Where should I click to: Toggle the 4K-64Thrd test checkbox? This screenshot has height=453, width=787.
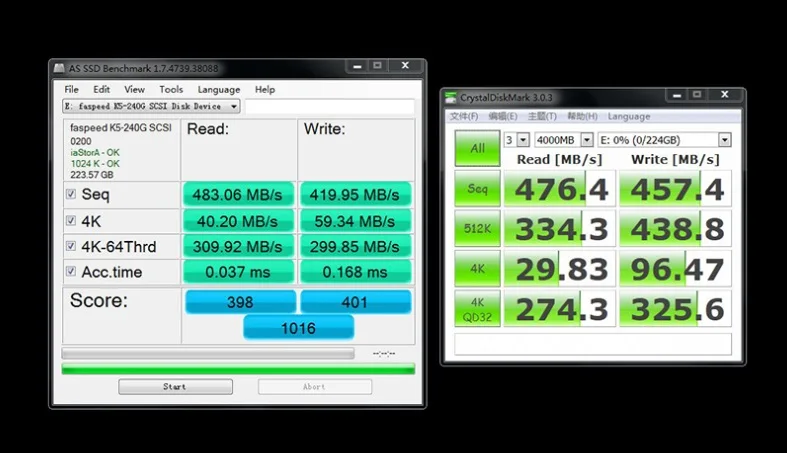point(71,246)
